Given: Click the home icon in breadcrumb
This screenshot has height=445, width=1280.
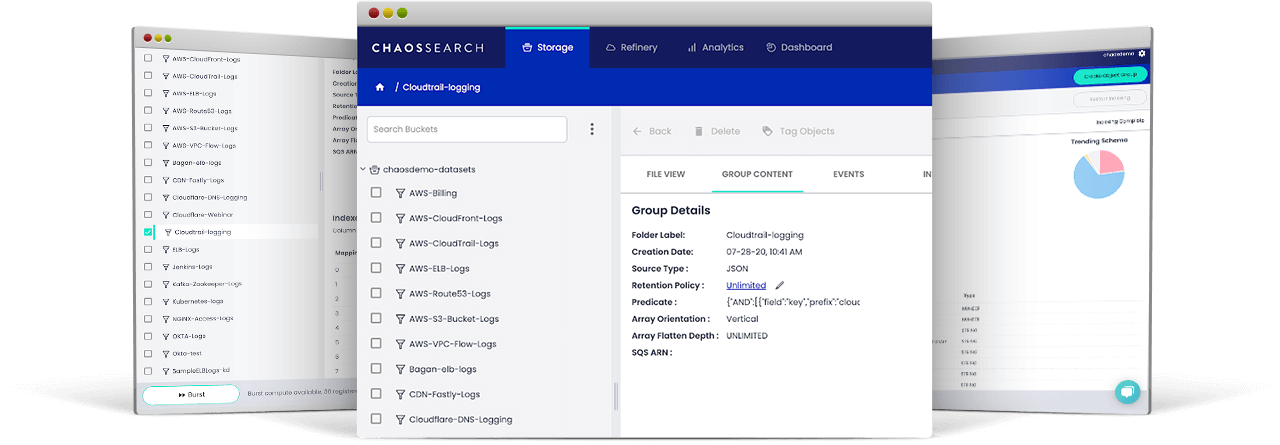Looking at the screenshot, I should tap(380, 87).
